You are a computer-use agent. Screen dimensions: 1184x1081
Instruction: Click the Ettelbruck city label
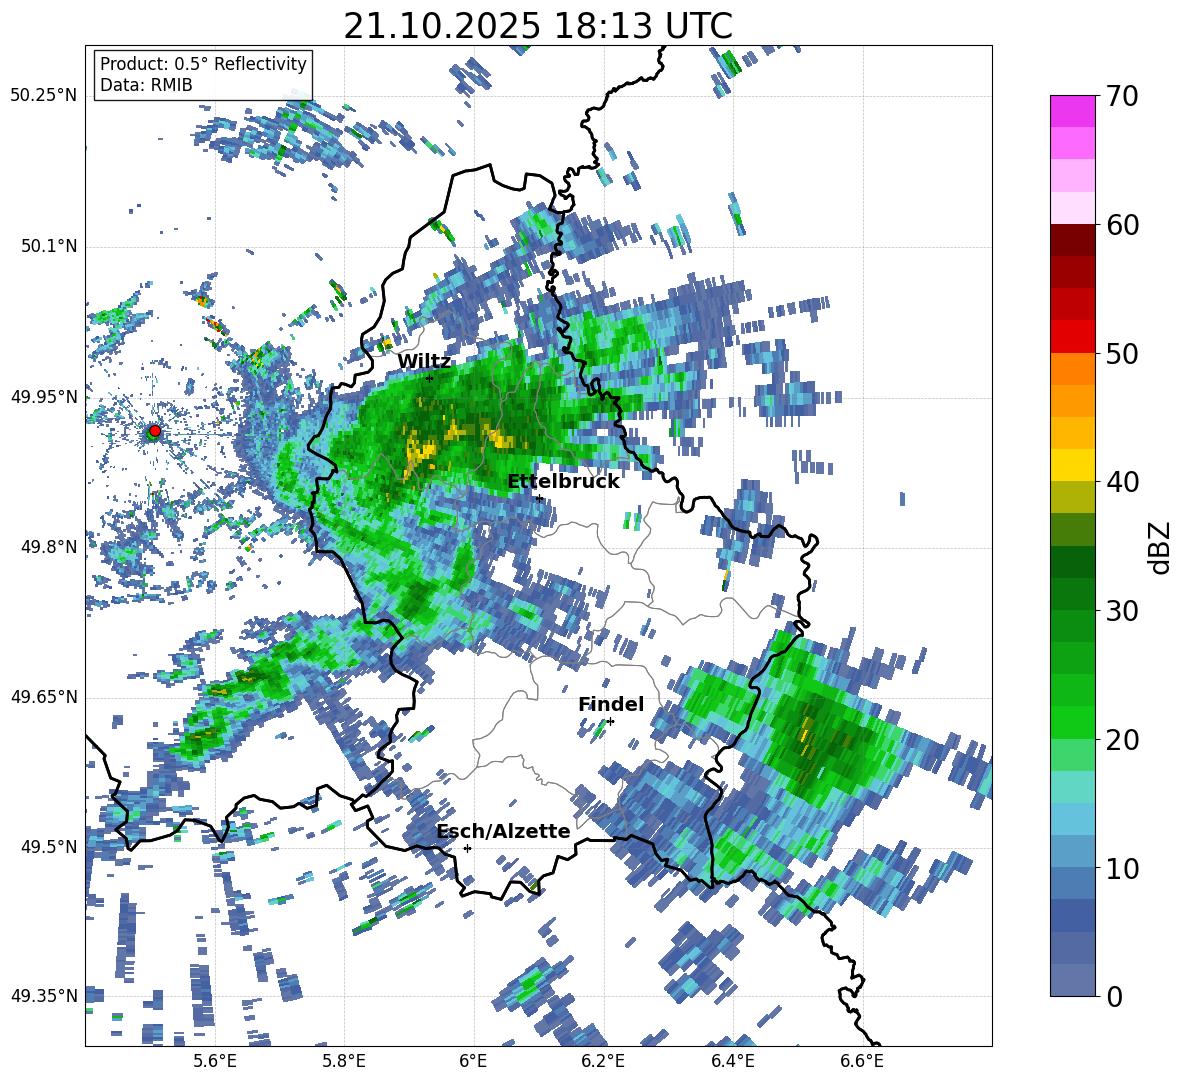click(563, 482)
